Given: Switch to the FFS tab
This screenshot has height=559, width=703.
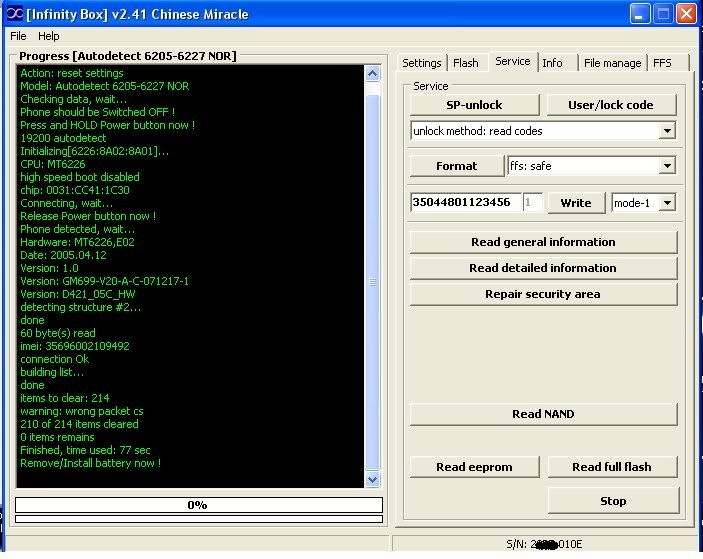Looking at the screenshot, I should pyautogui.click(x=662, y=63).
